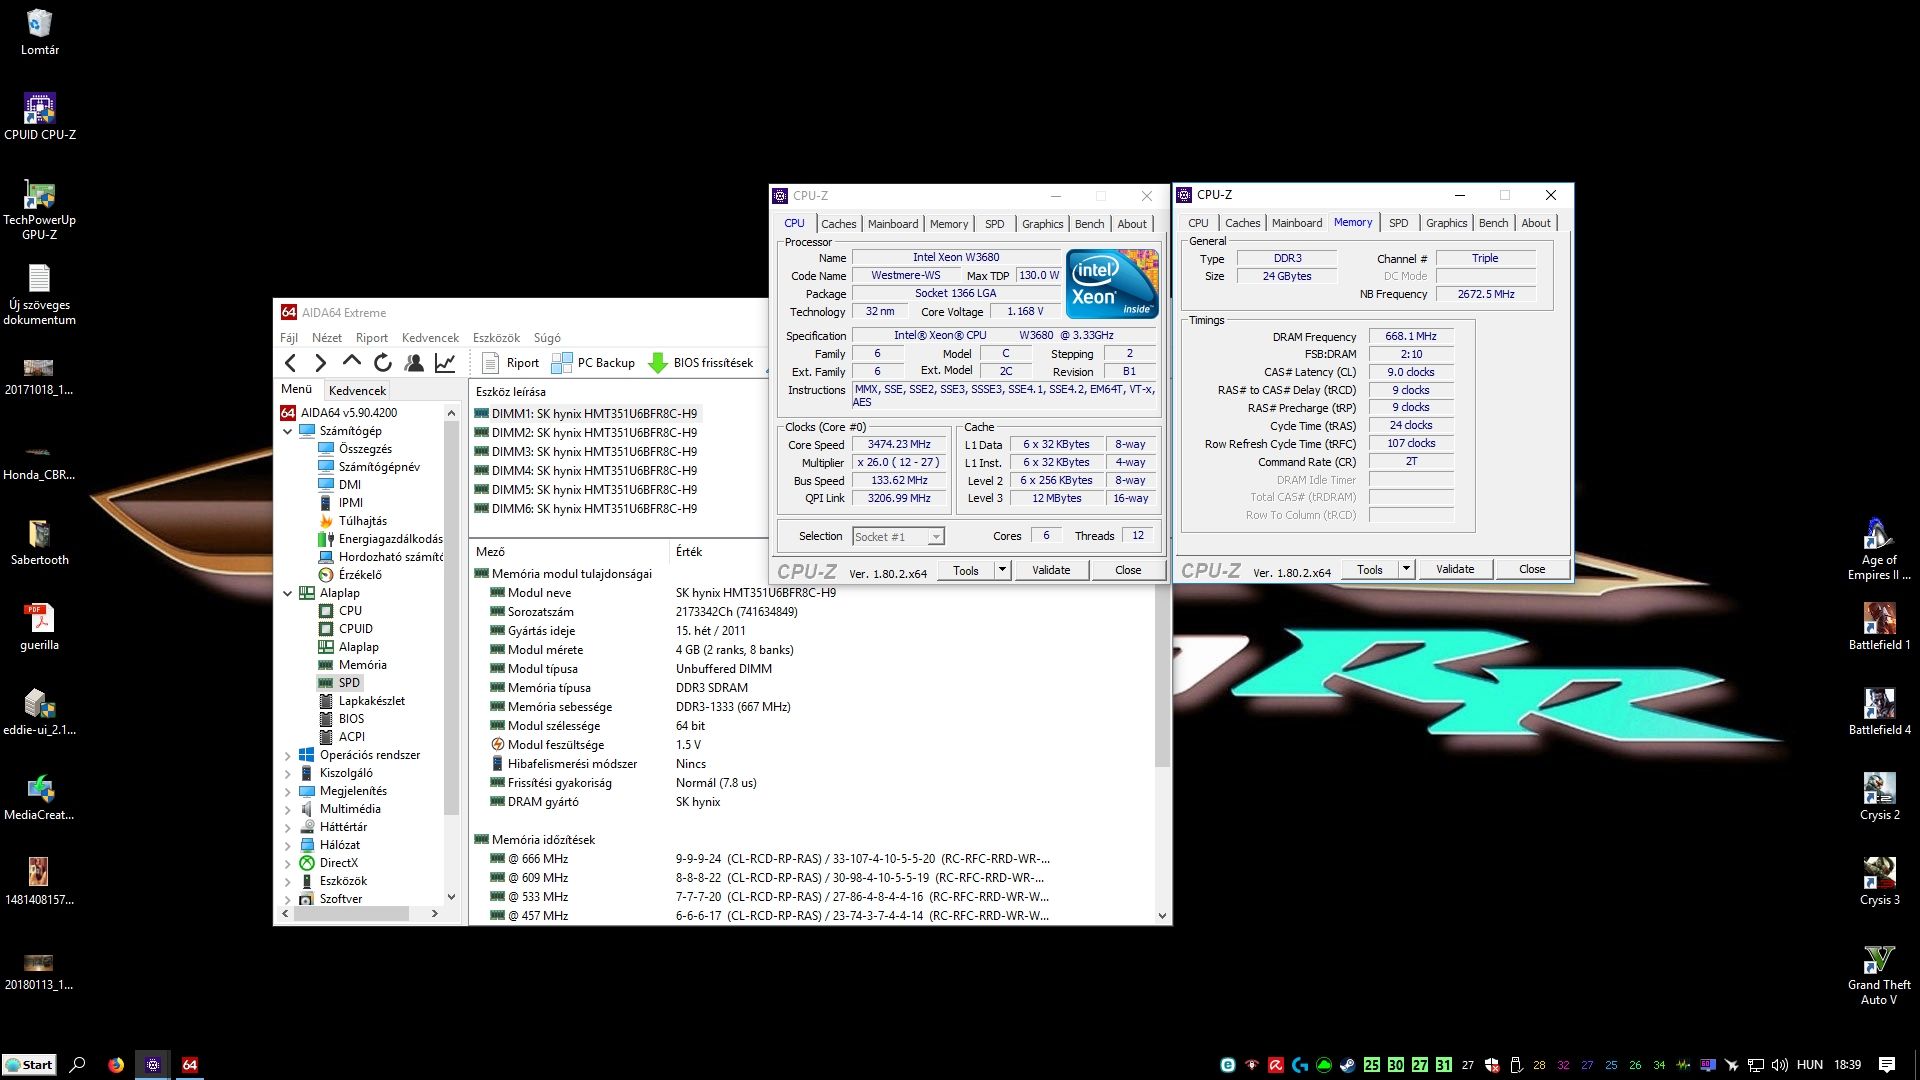Expand Multimédia tree node
Image resolution: width=1920 pixels, height=1080 pixels.
tap(288, 810)
